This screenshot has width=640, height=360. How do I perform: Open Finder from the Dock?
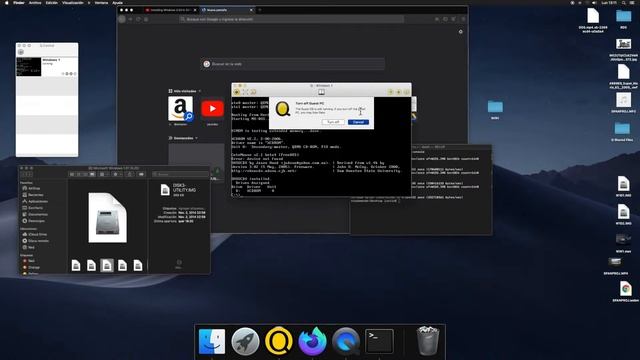pyautogui.click(x=211, y=341)
